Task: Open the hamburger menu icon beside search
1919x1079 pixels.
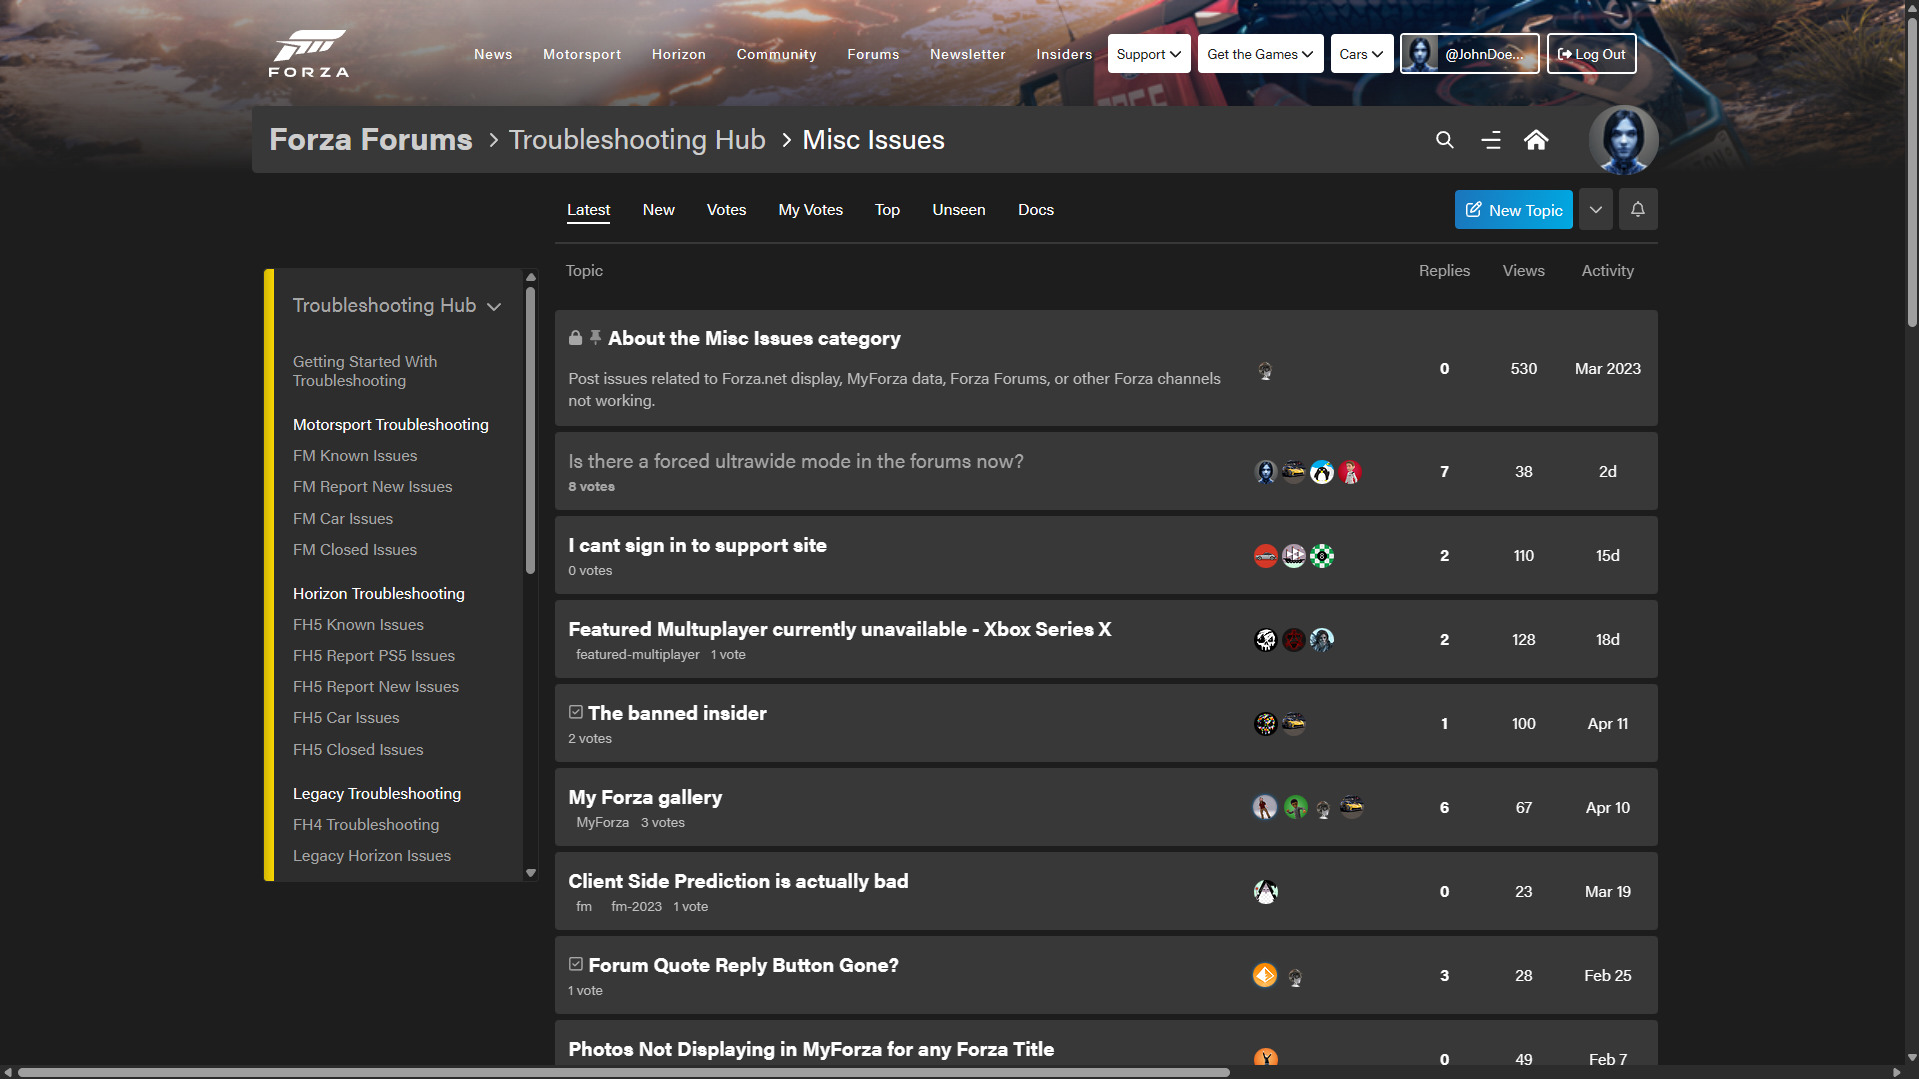Action: click(x=1490, y=140)
